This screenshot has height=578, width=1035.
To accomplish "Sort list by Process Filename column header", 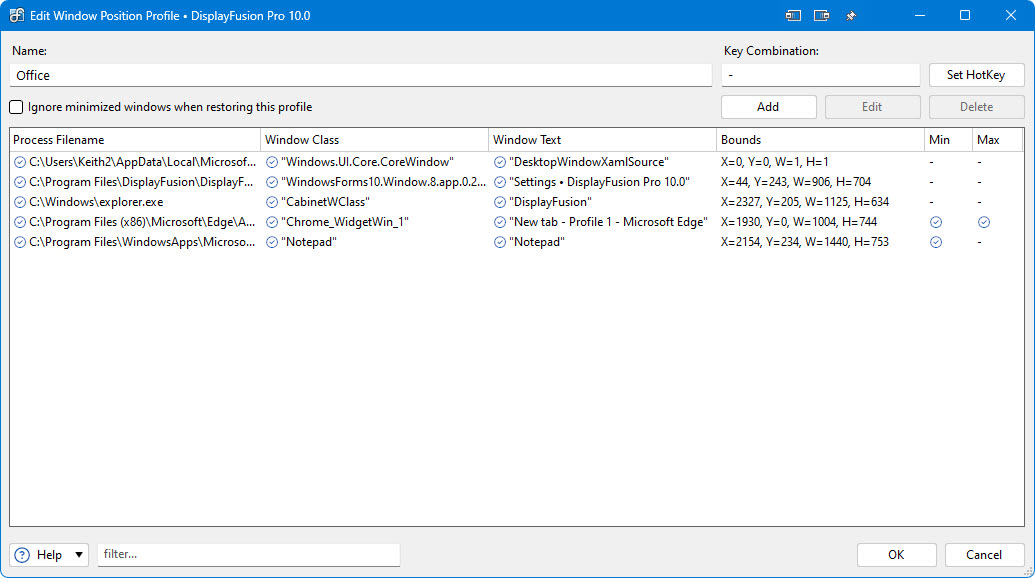I will 134,140.
